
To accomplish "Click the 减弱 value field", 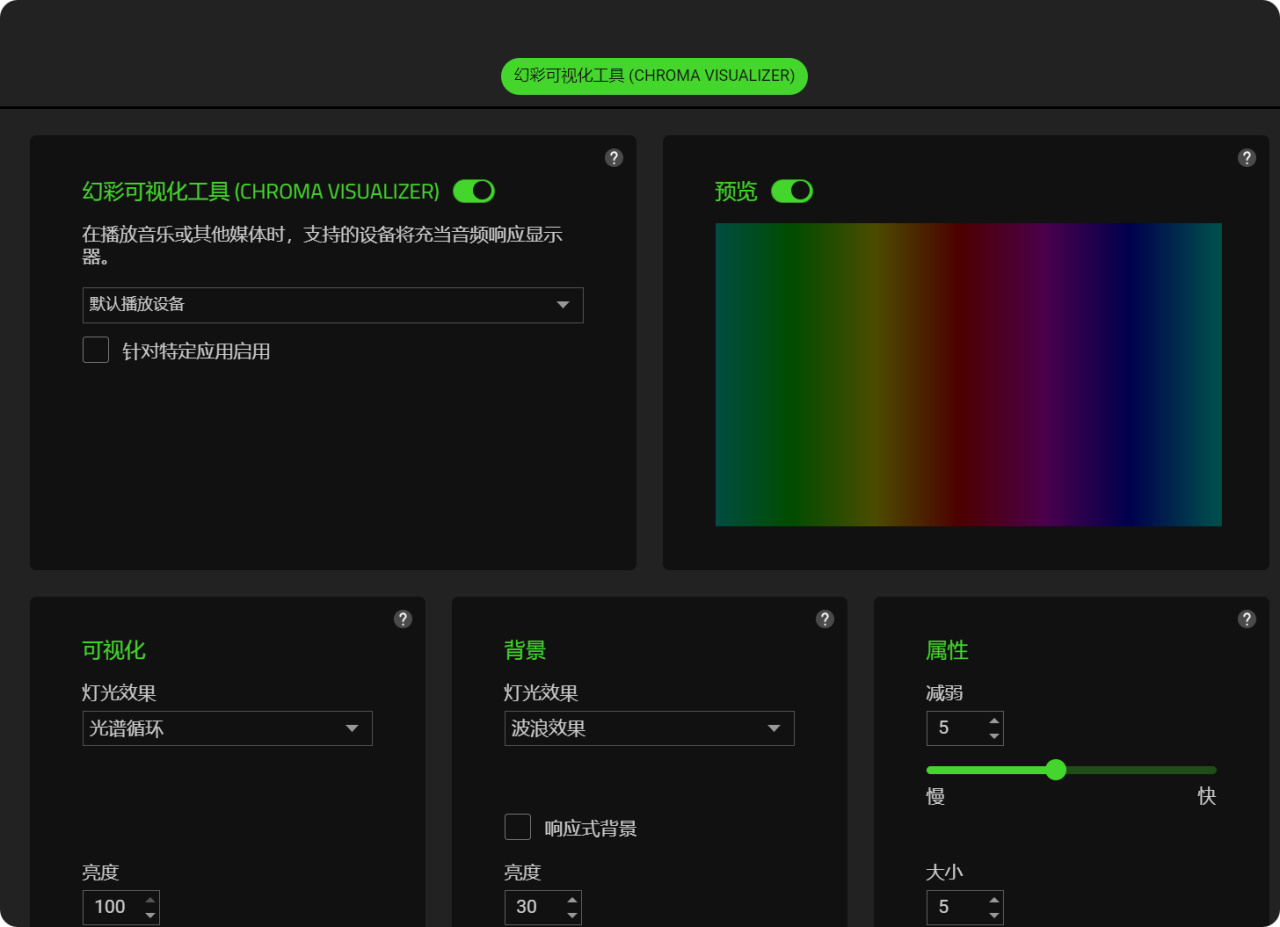I will (x=965, y=728).
